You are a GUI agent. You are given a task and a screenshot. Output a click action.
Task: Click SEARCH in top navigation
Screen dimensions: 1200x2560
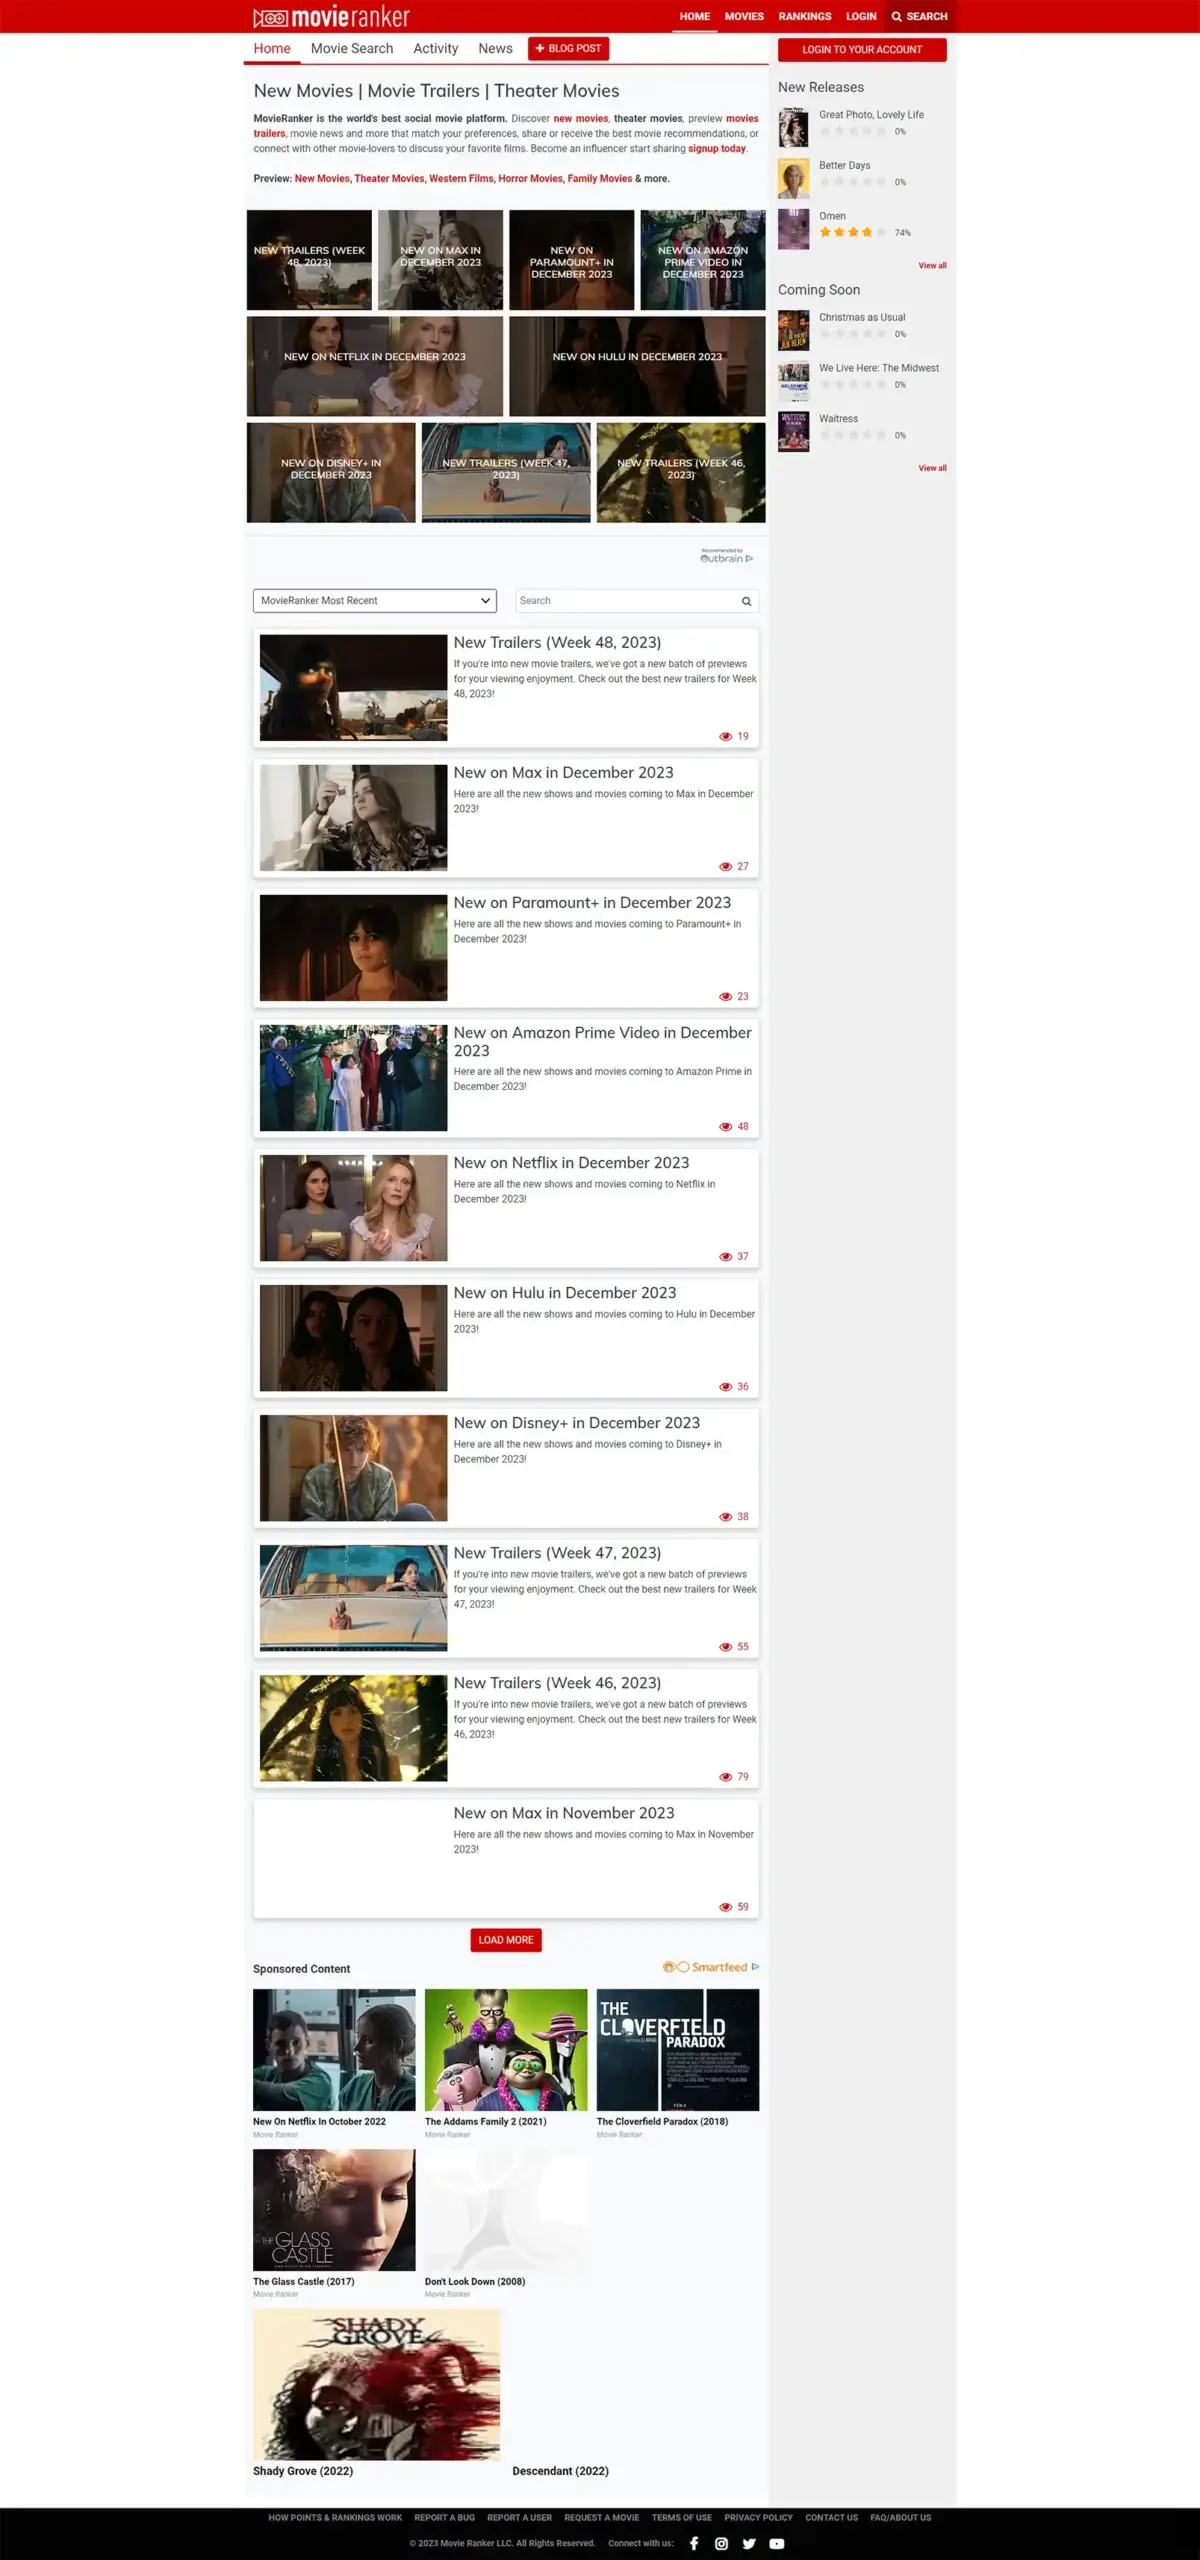(919, 16)
